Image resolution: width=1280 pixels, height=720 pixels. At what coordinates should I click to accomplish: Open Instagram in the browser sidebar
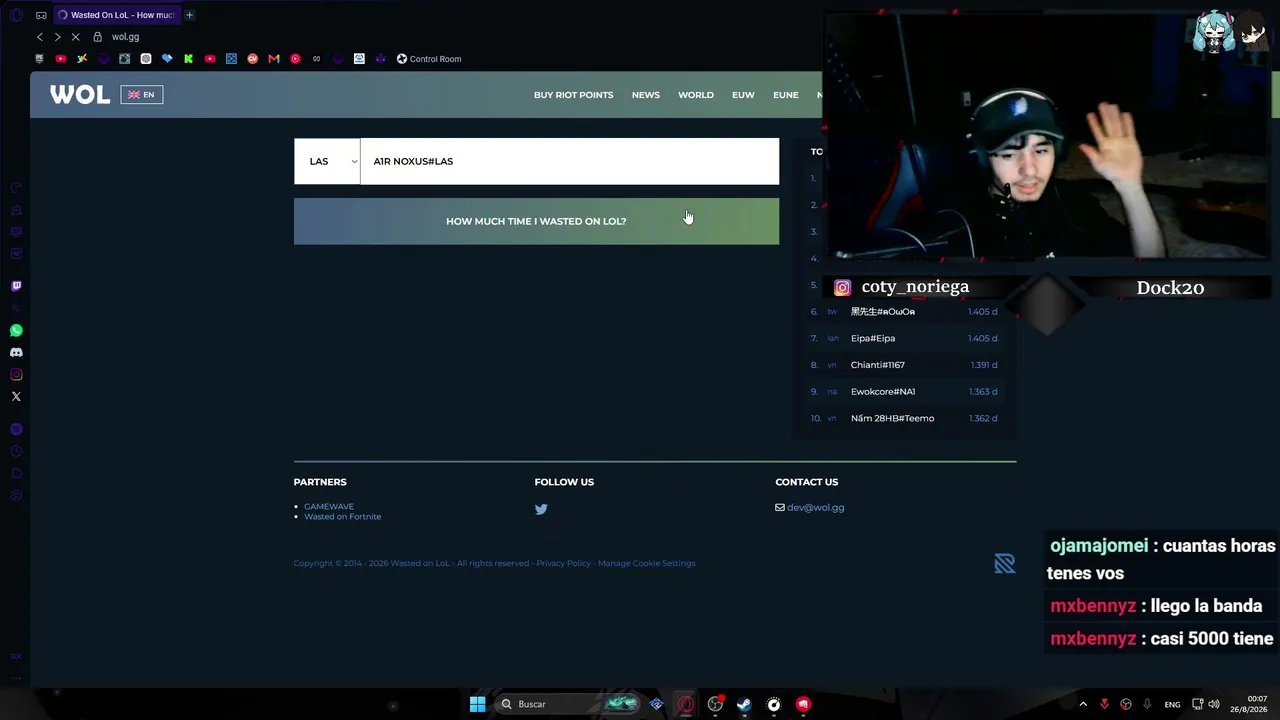point(16,374)
